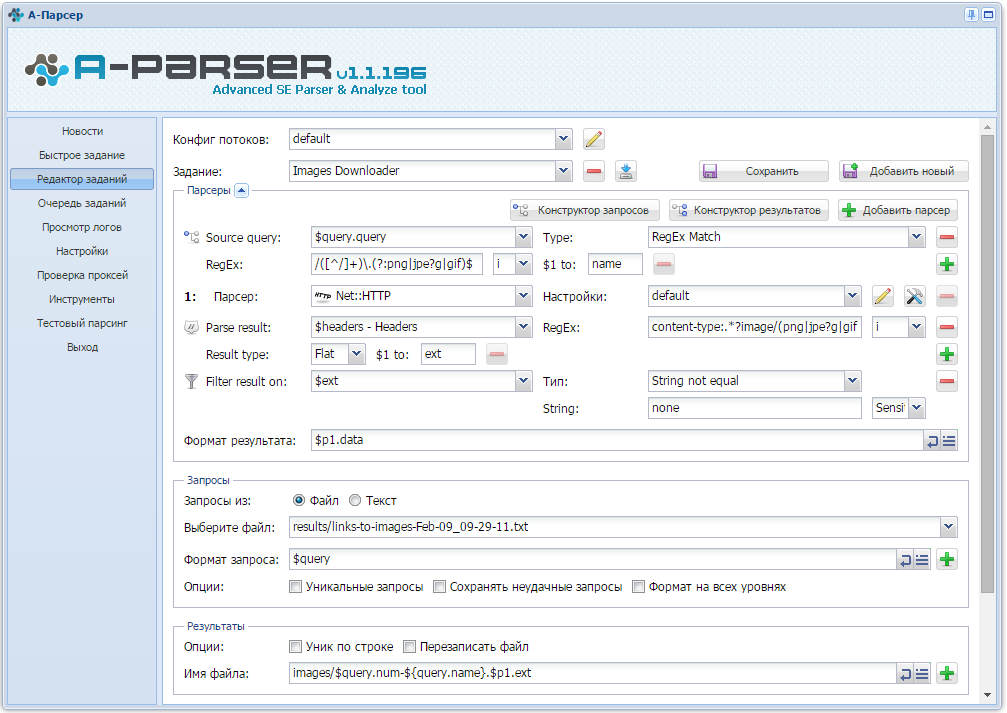The width and height of the screenshot is (1007, 713).
Task: Open the Конфиг потоков dropdown
Action: (x=563, y=139)
